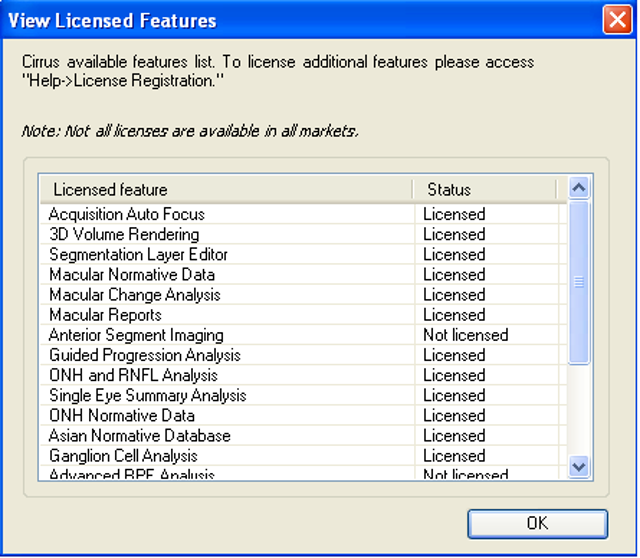Click Licensed status for Asian Normative Database

point(454,436)
